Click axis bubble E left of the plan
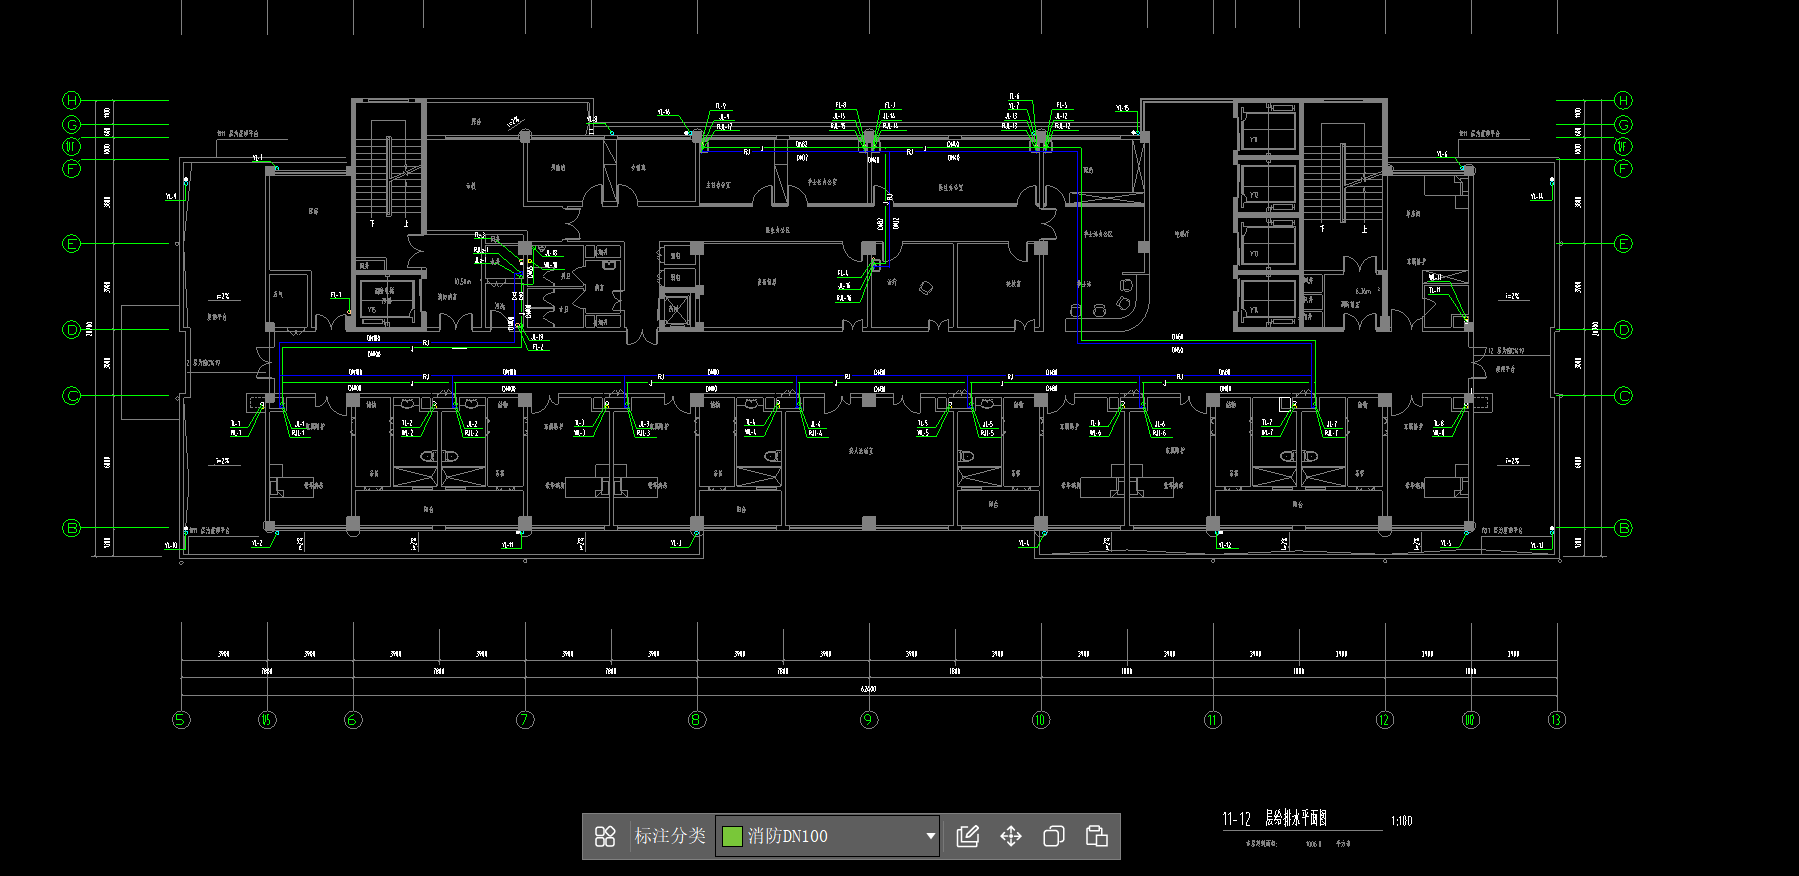Viewport: 1799px width, 876px height. click(x=72, y=244)
